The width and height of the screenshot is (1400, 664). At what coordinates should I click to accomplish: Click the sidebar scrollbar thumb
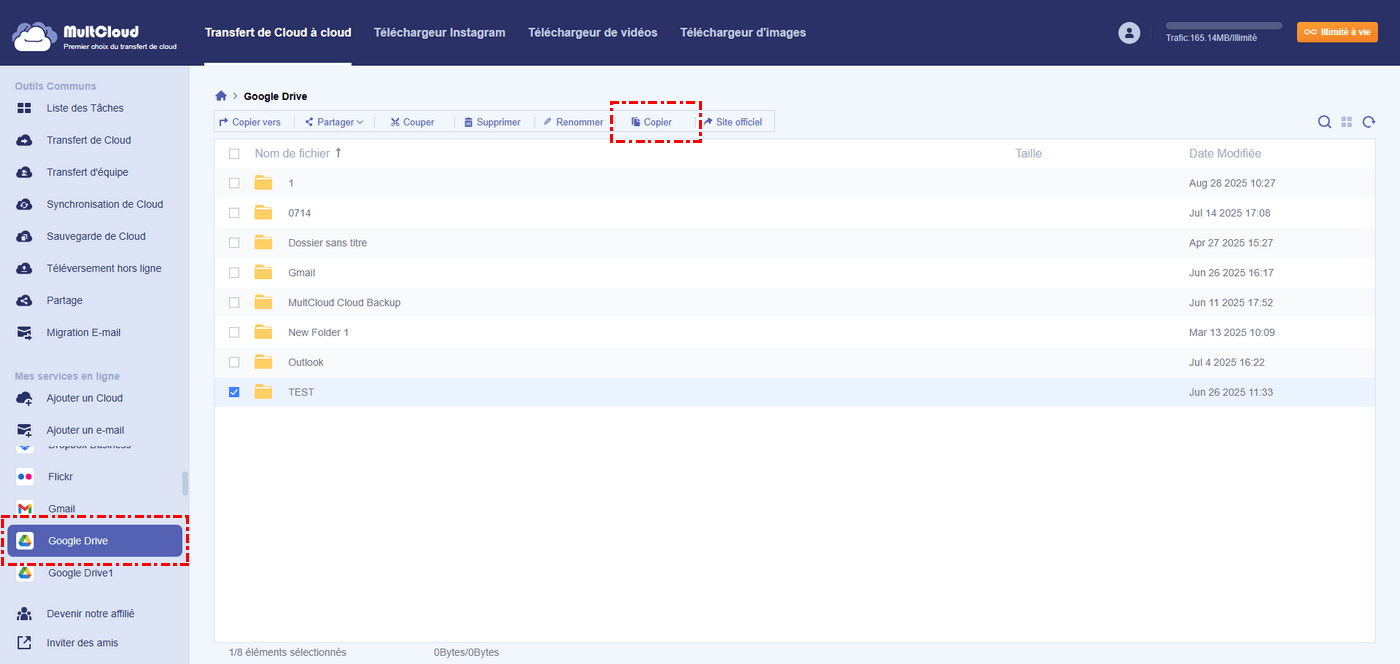click(x=185, y=483)
